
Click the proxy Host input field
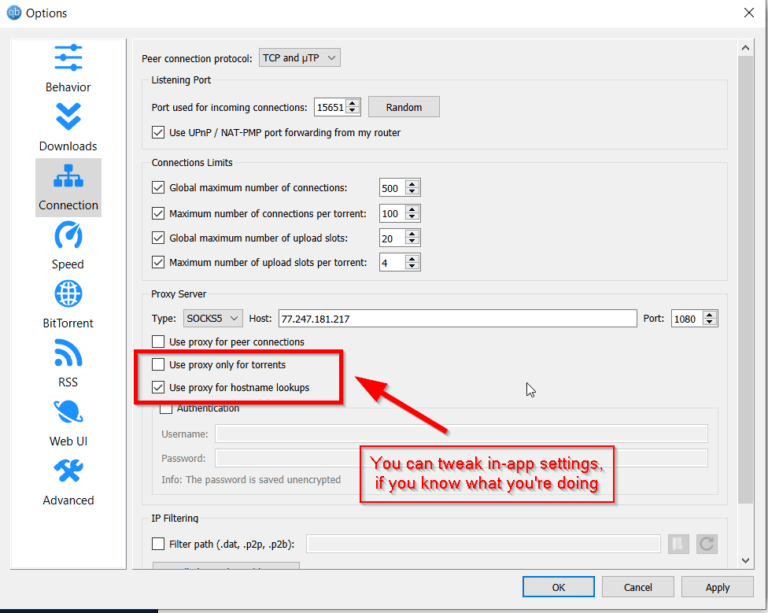tap(457, 318)
